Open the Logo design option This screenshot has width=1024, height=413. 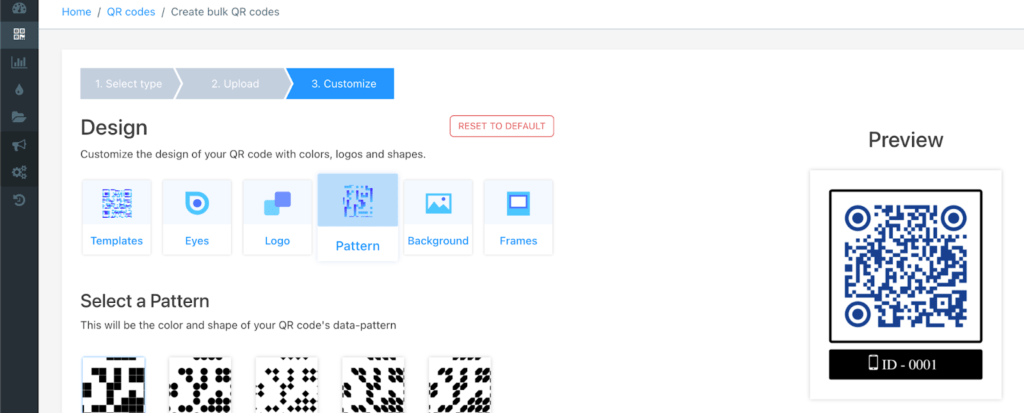click(277, 217)
